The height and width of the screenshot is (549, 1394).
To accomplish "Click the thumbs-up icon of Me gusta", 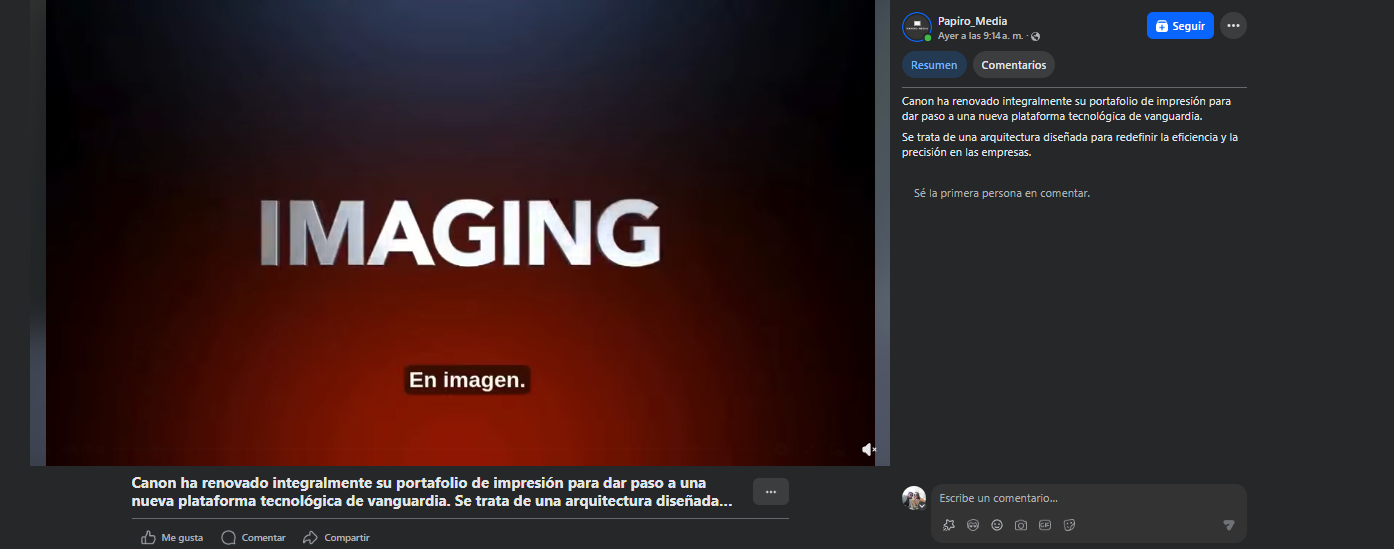I will point(148,537).
